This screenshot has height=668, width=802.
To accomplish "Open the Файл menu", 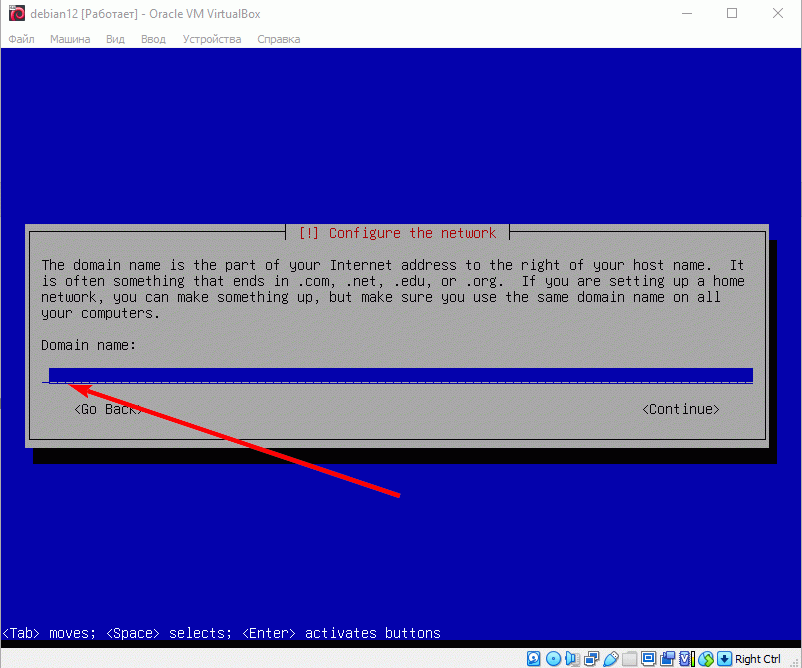I will [x=21, y=39].
